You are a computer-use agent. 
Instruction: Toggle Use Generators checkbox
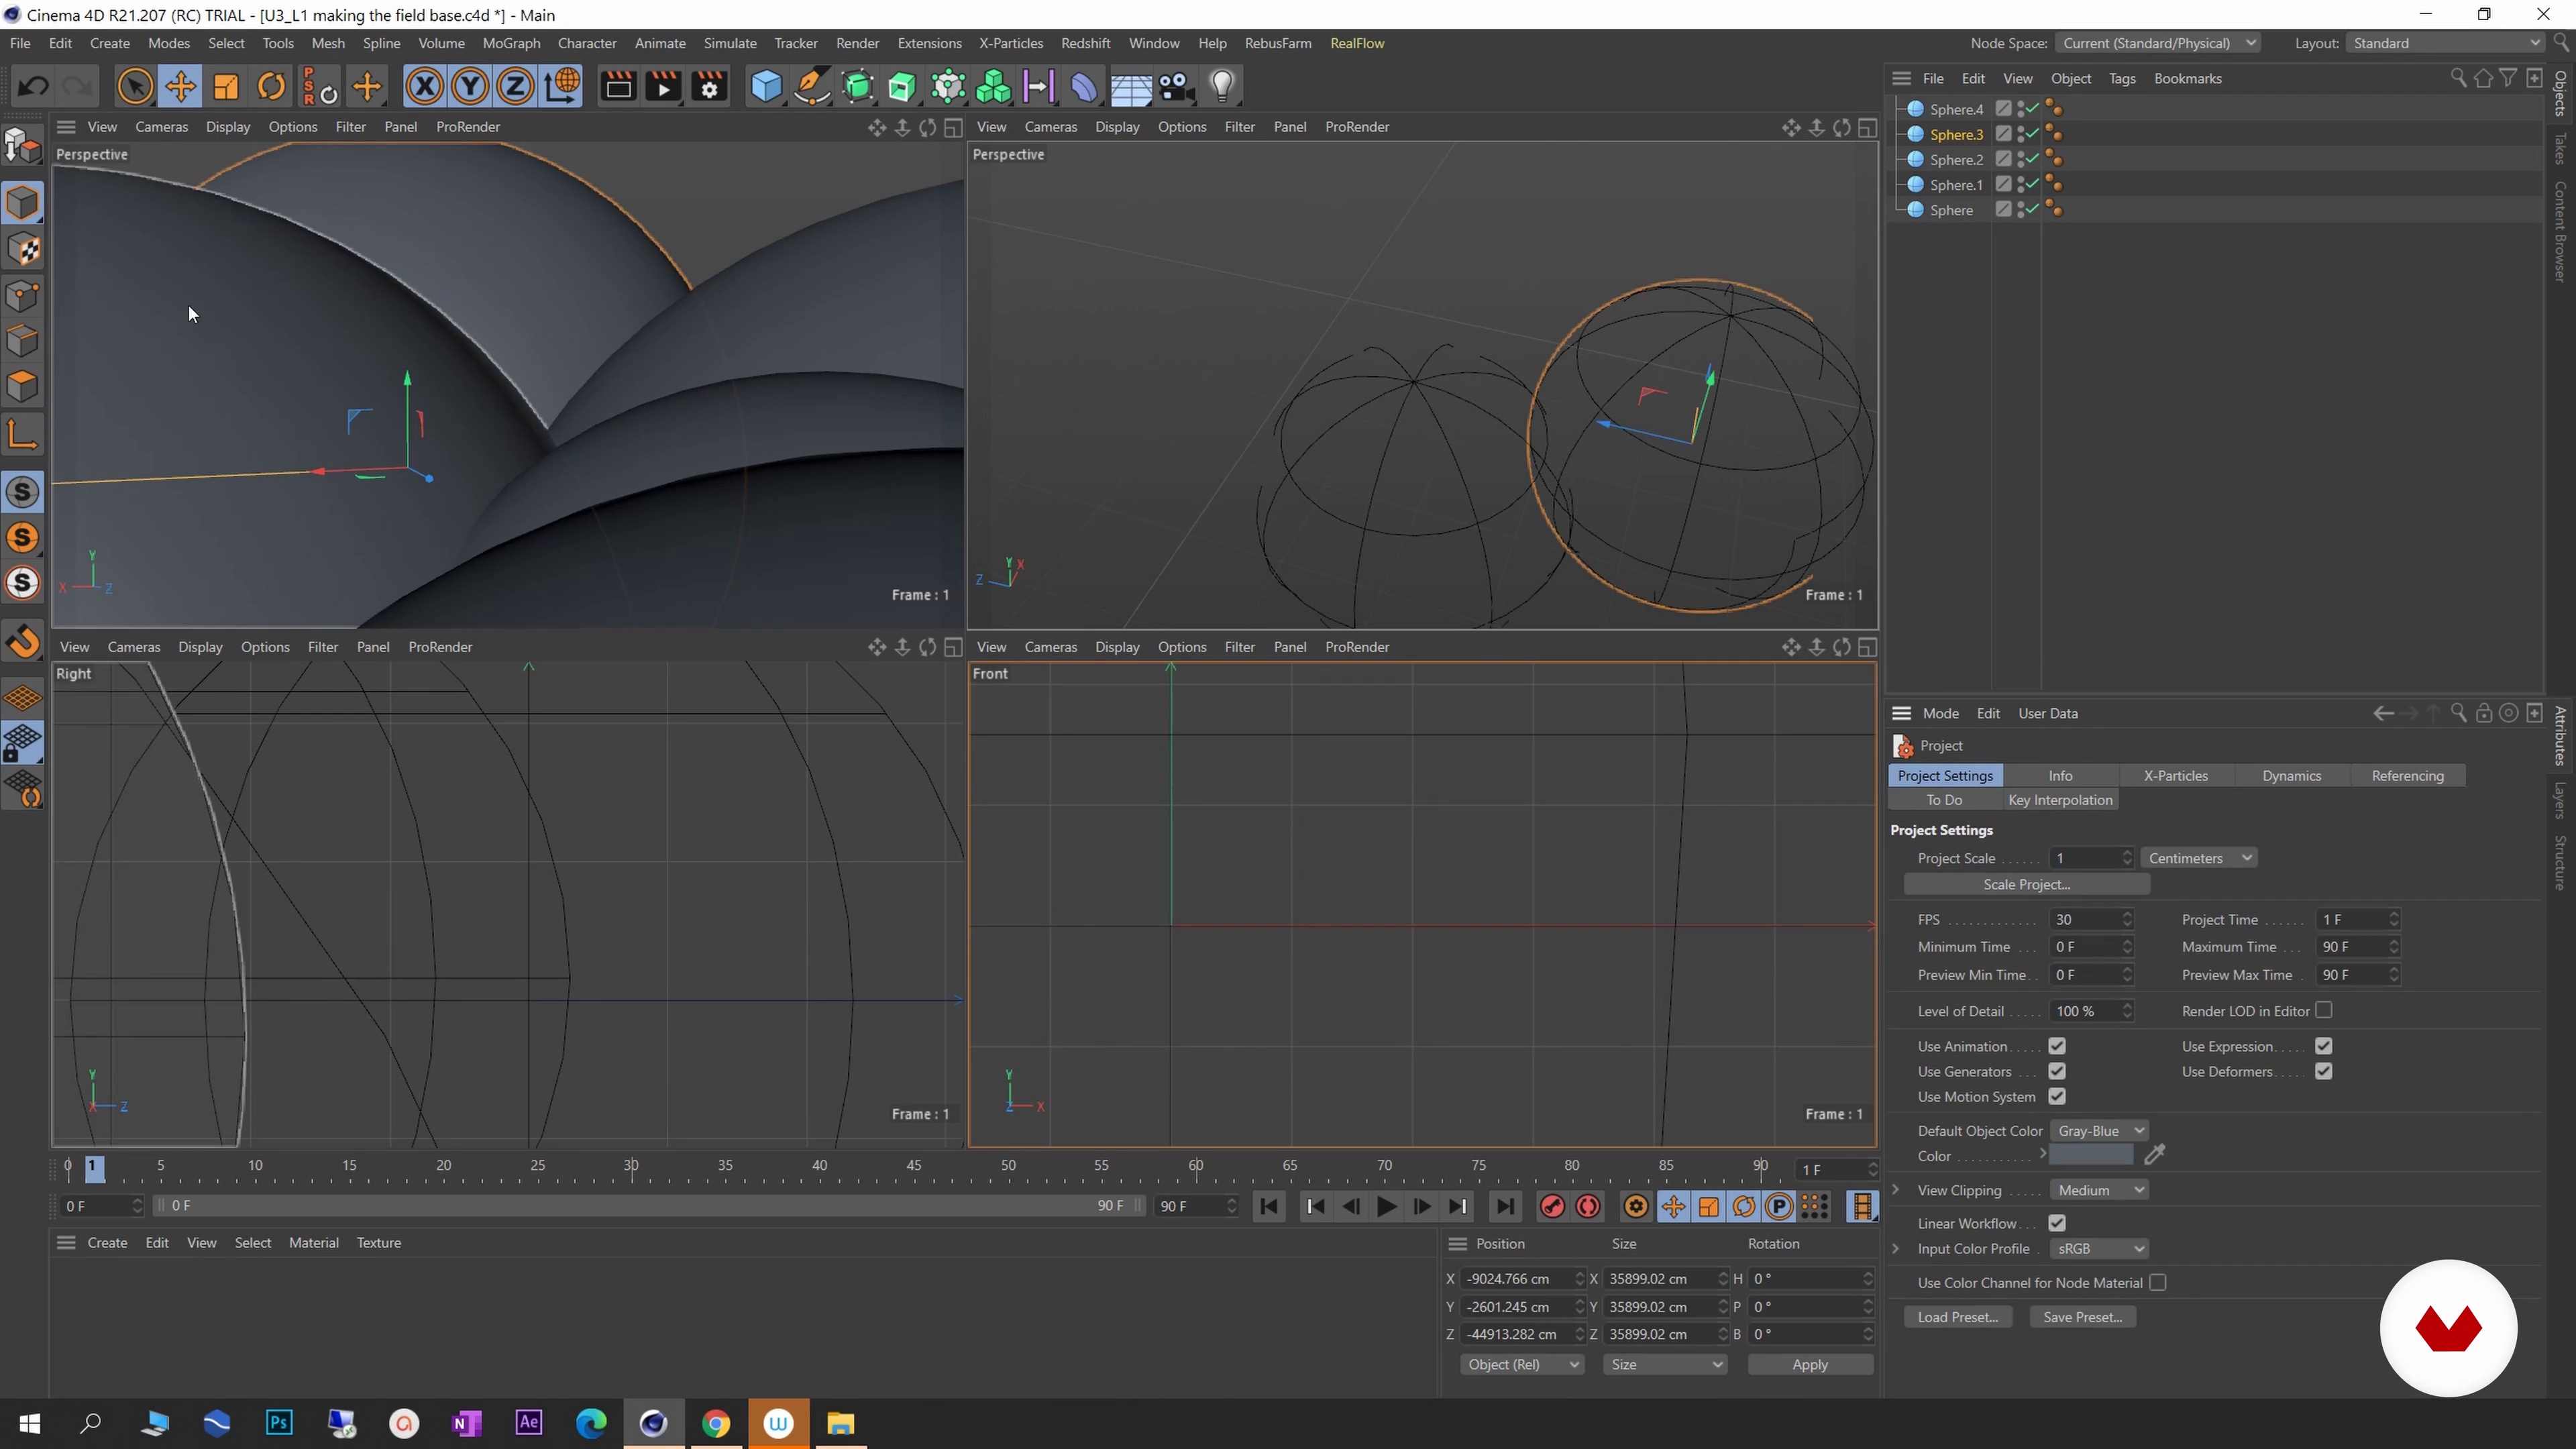[2057, 1071]
